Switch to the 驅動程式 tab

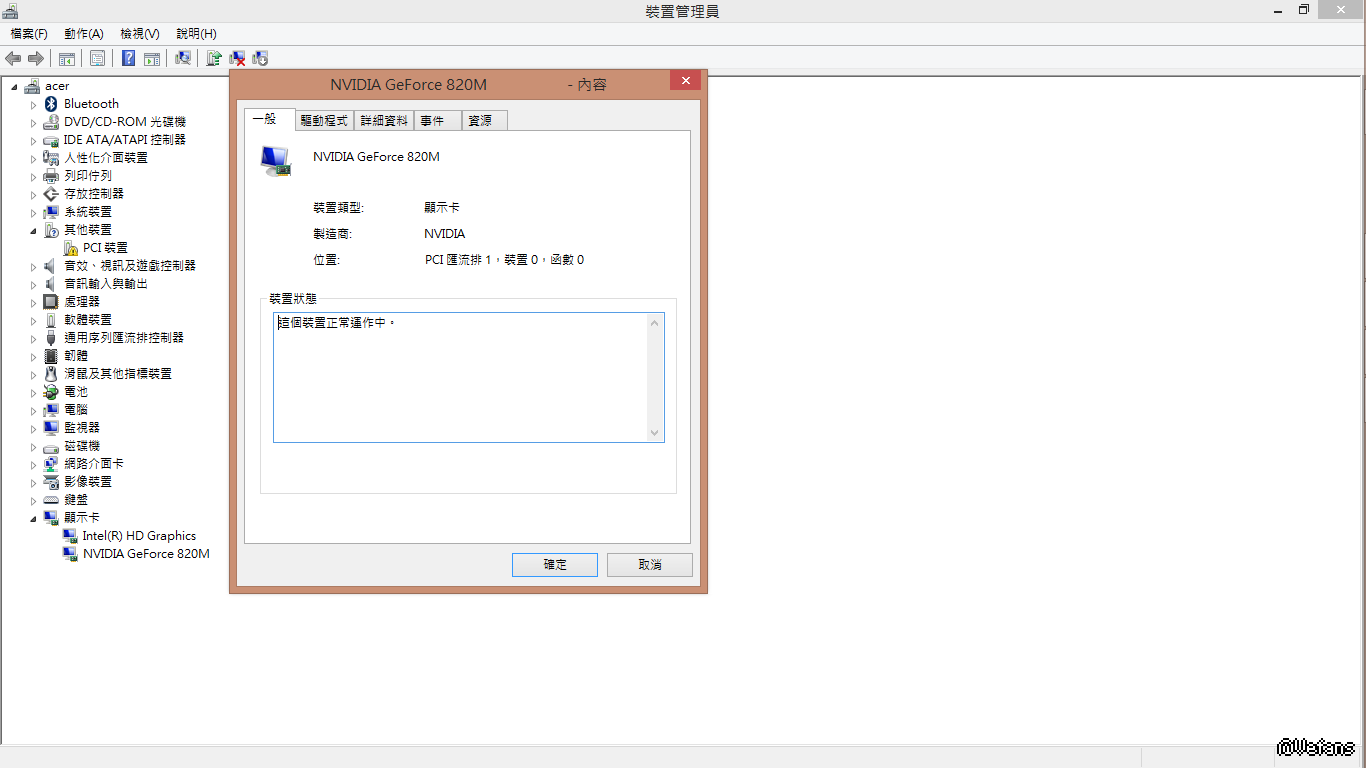[324, 121]
